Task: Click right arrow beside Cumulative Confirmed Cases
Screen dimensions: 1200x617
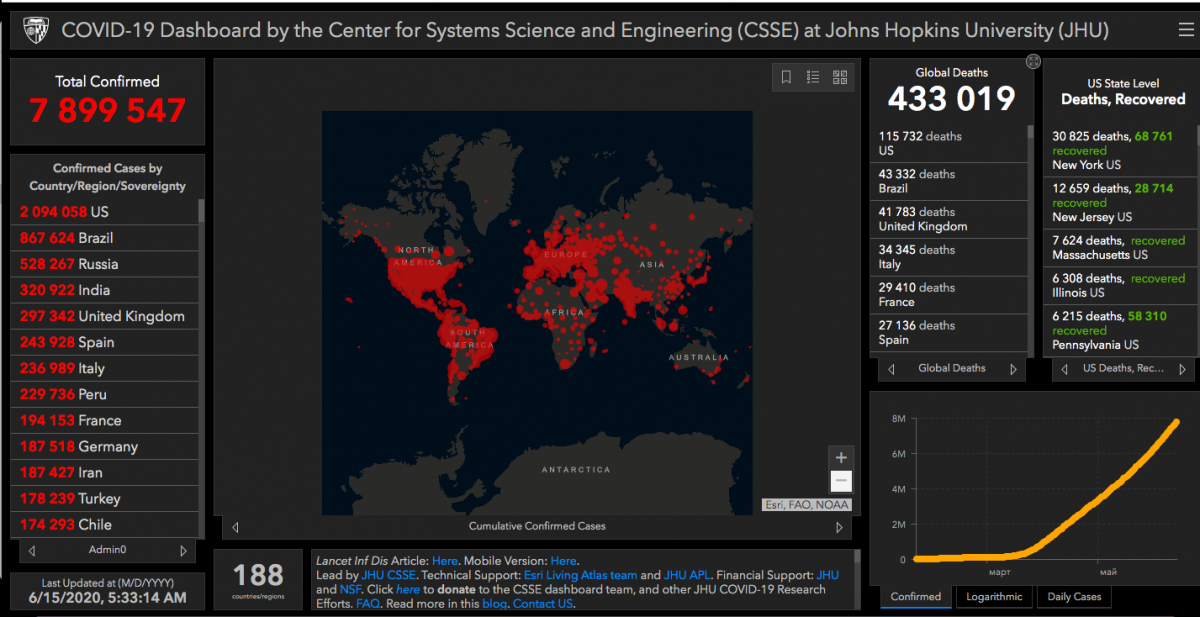Action: (x=839, y=527)
